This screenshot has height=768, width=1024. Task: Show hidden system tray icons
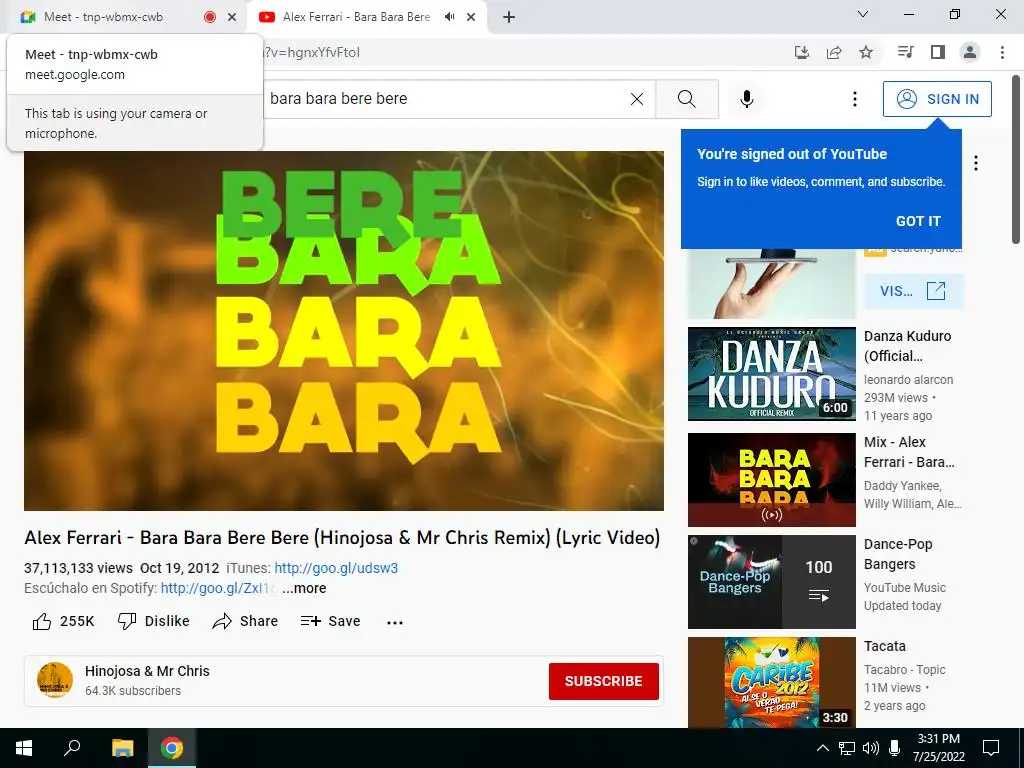tap(823, 748)
